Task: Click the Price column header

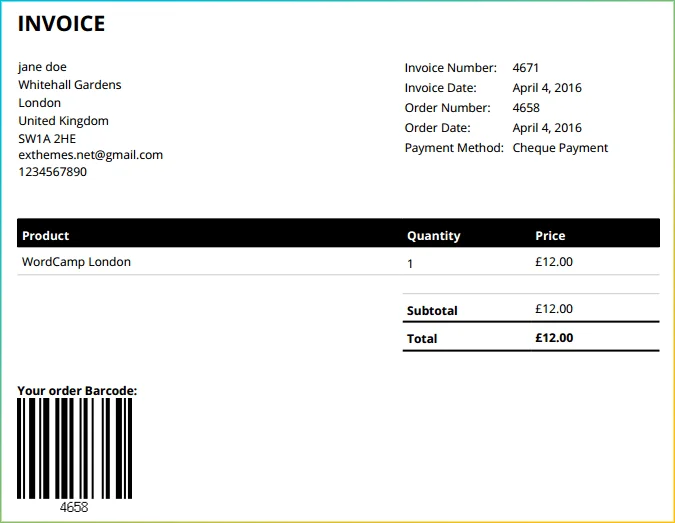Action: 550,236
